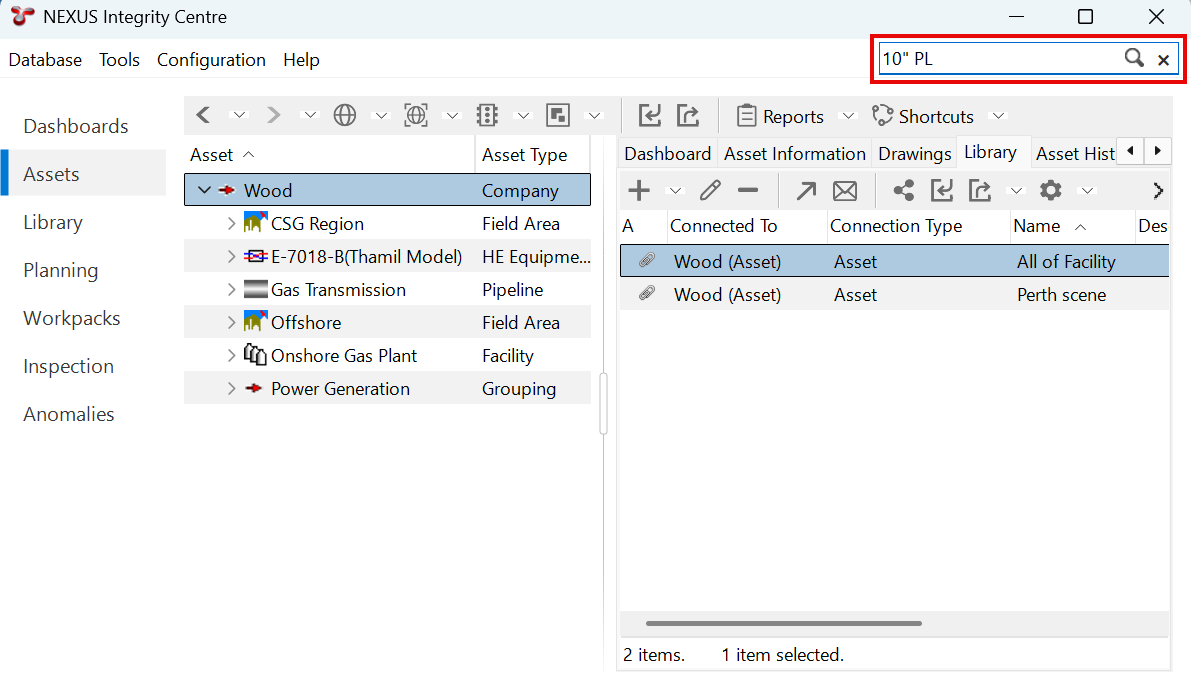The width and height of the screenshot is (1191, 682).
Task: Click the import icon in library toolbar
Action: point(942,191)
